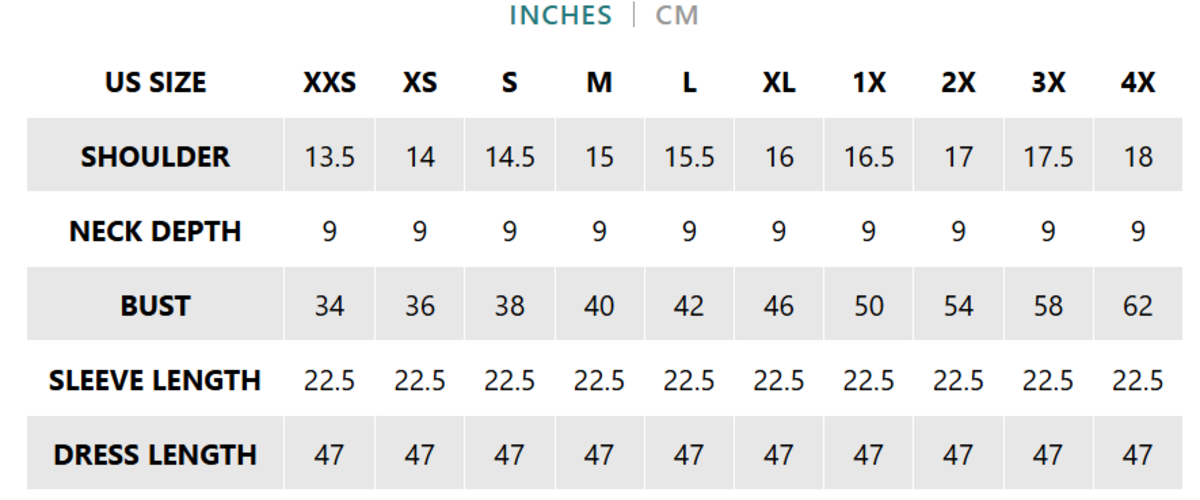1200x500 pixels.
Task: Click the NECK DEPTH row label
Action: pyautogui.click(x=155, y=231)
